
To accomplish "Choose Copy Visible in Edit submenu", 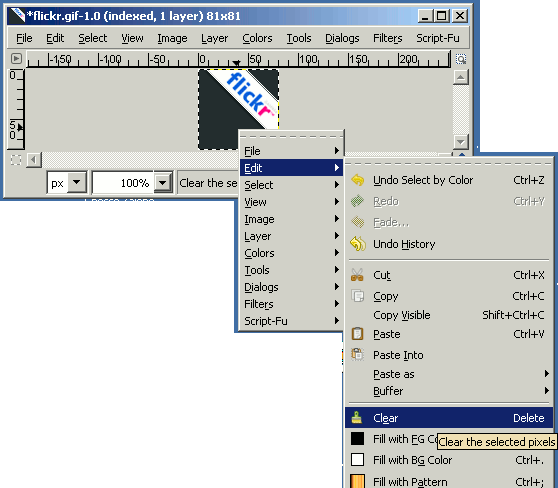I will click(x=449, y=315).
